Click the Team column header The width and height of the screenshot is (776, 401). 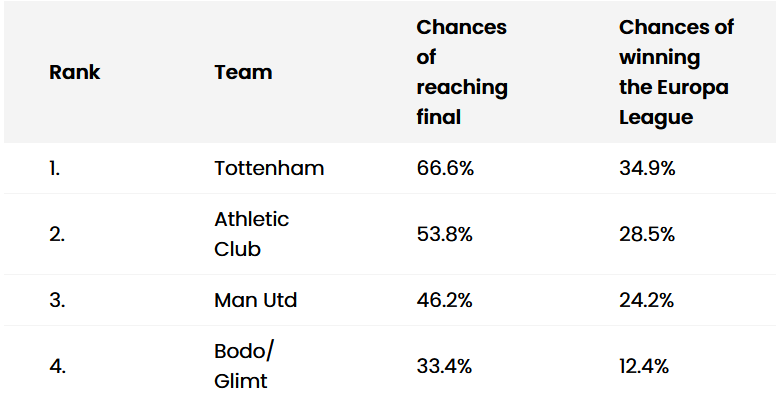click(243, 72)
